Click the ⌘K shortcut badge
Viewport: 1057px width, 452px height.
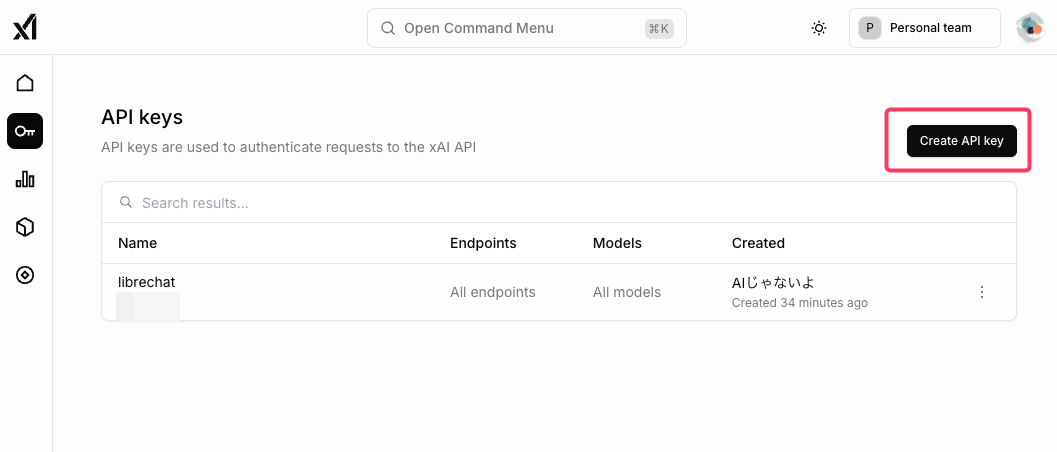[x=659, y=29]
